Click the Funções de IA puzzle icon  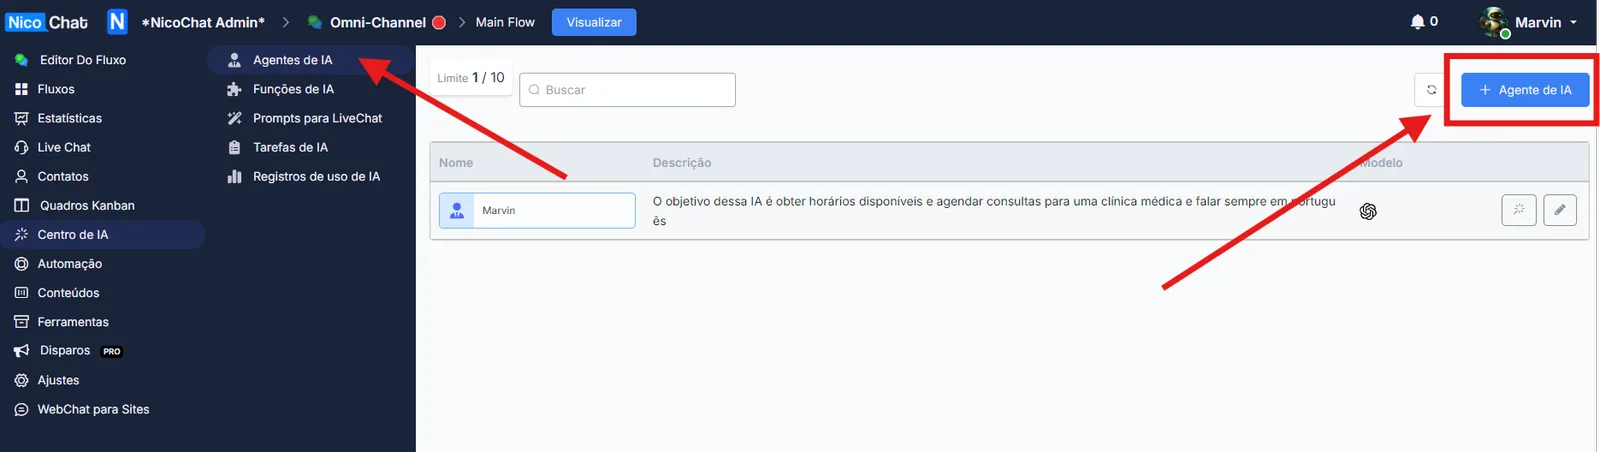point(235,89)
